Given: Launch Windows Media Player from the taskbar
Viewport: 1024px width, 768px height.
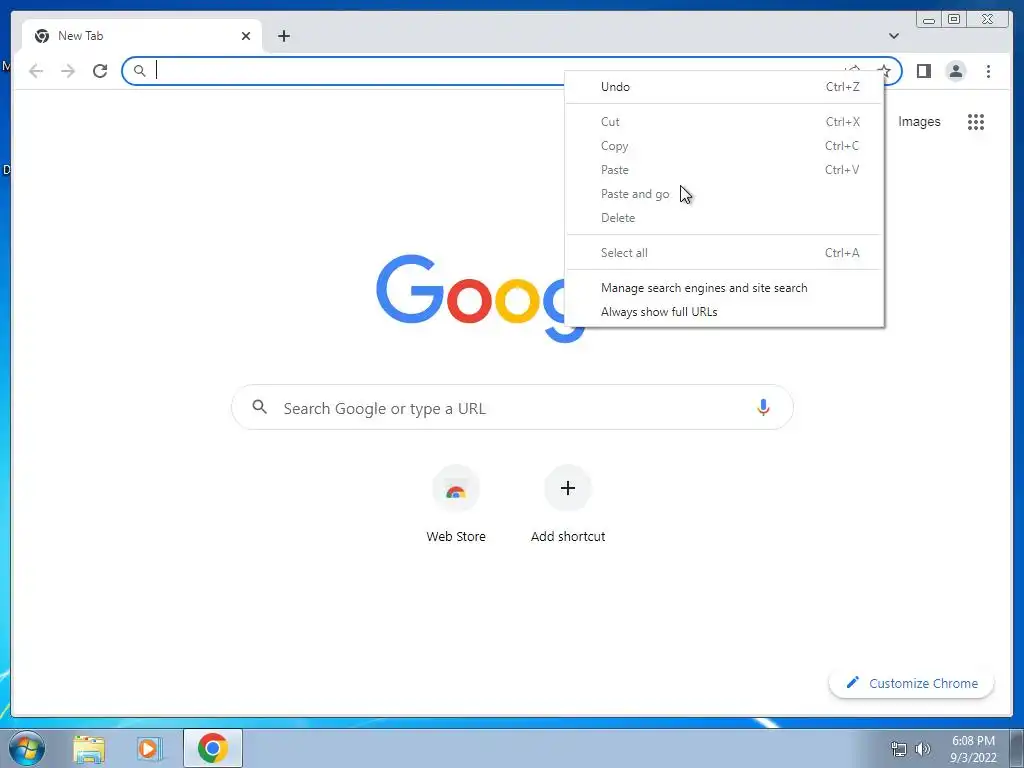Looking at the screenshot, I should 150,748.
